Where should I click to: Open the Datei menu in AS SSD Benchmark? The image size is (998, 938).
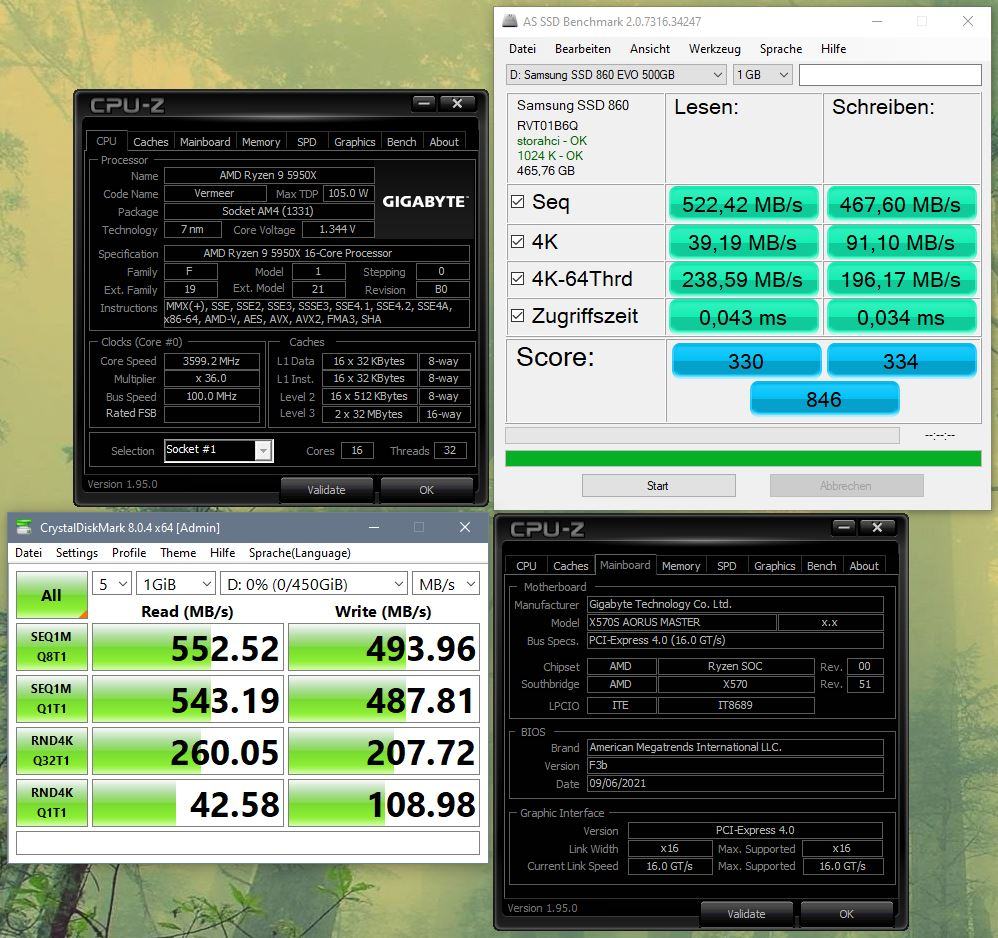click(523, 49)
